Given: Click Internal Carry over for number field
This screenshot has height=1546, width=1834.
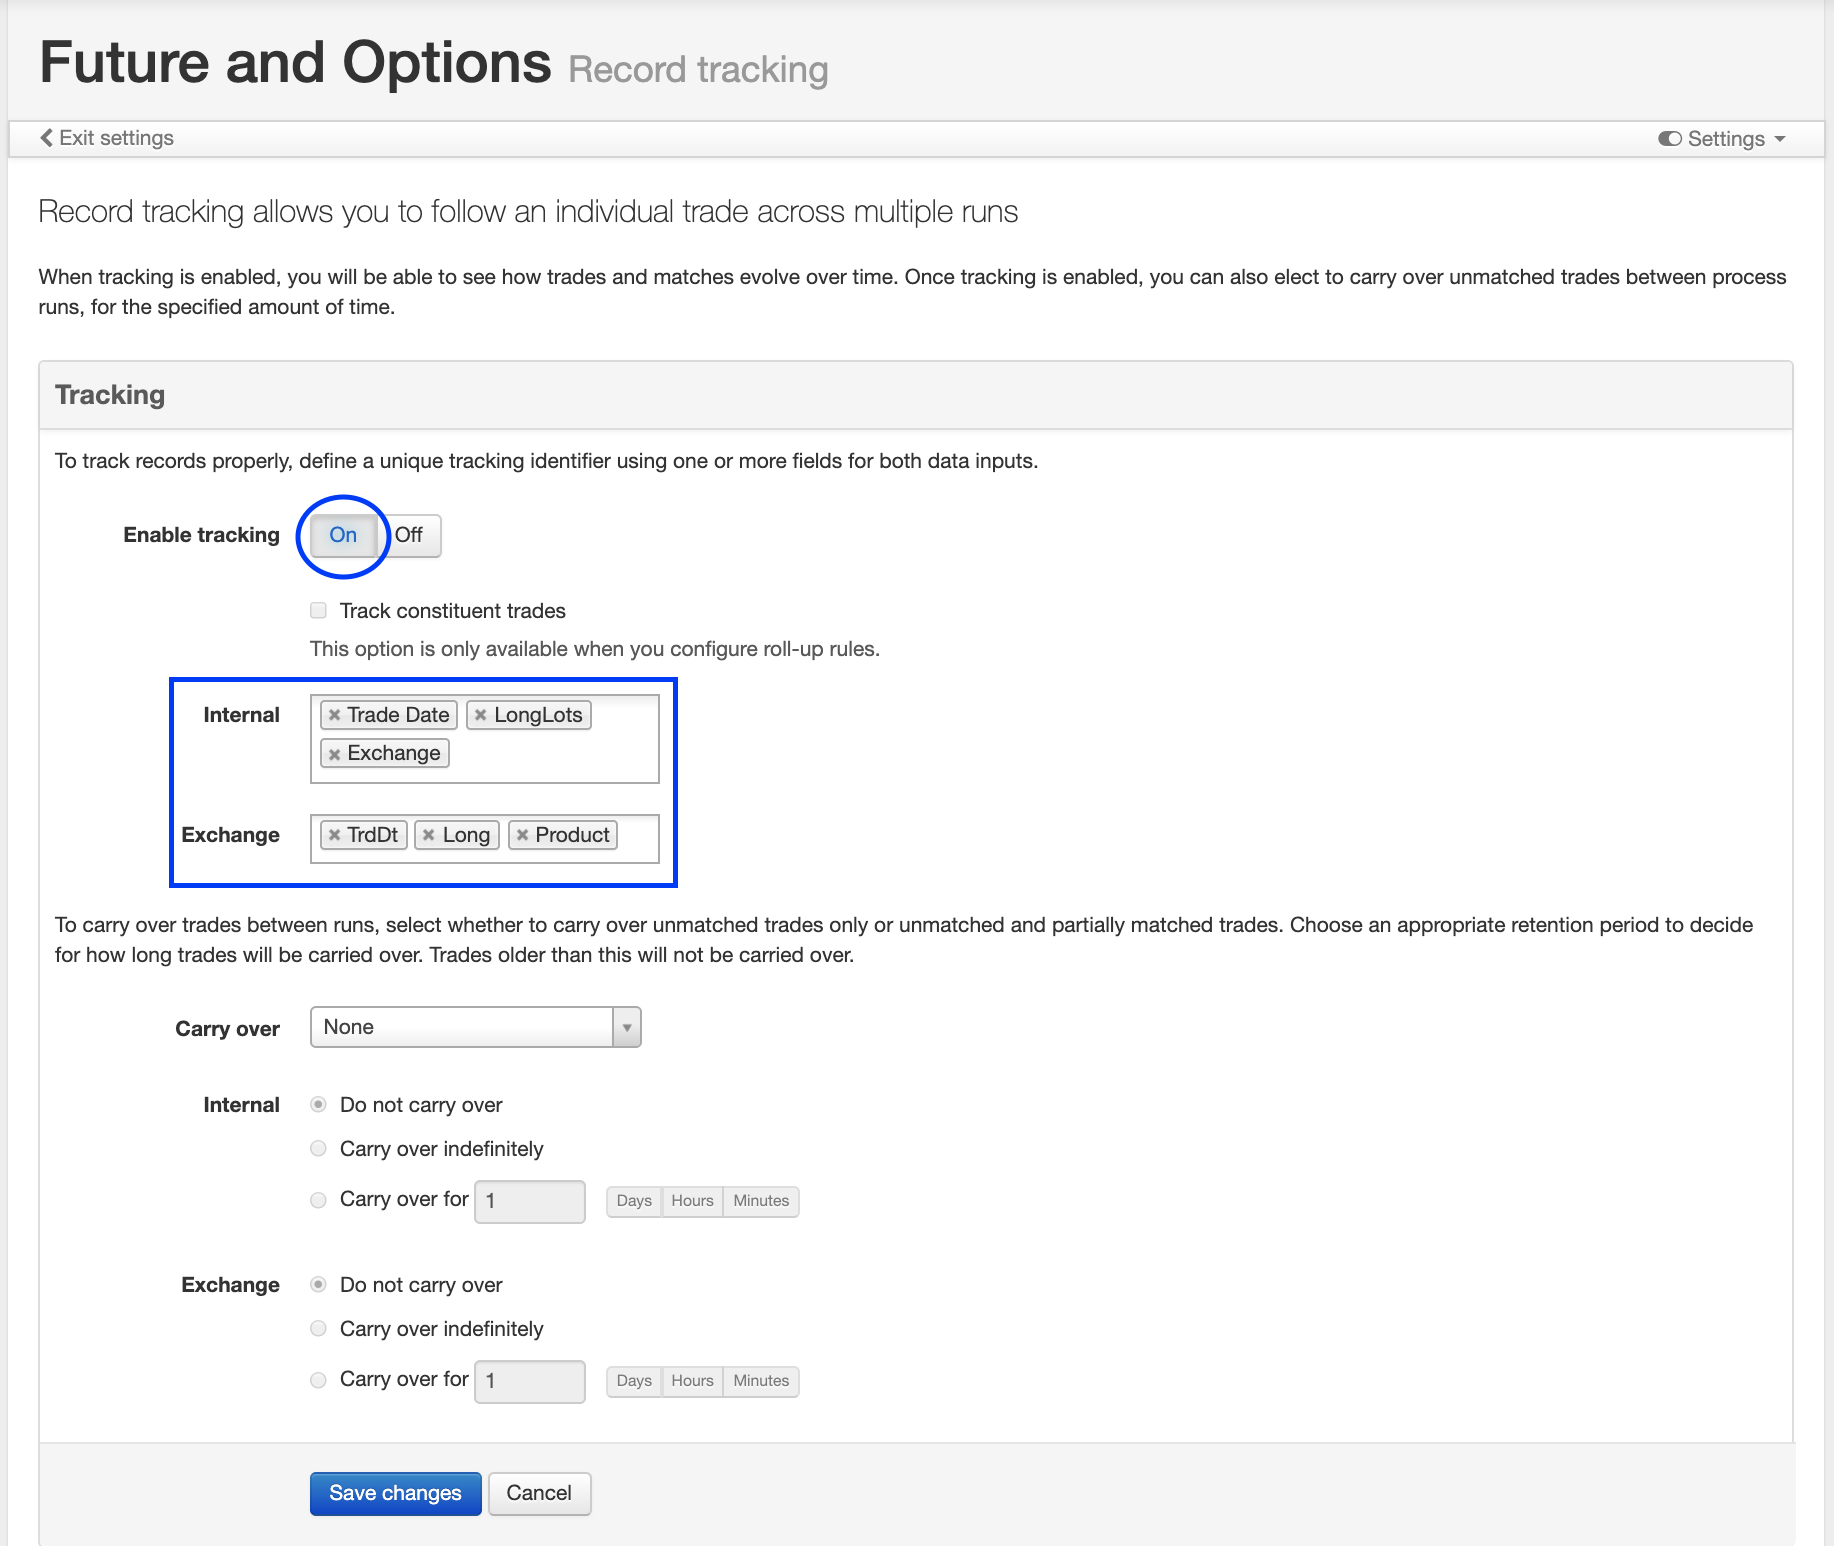Looking at the screenshot, I should (x=529, y=1201).
